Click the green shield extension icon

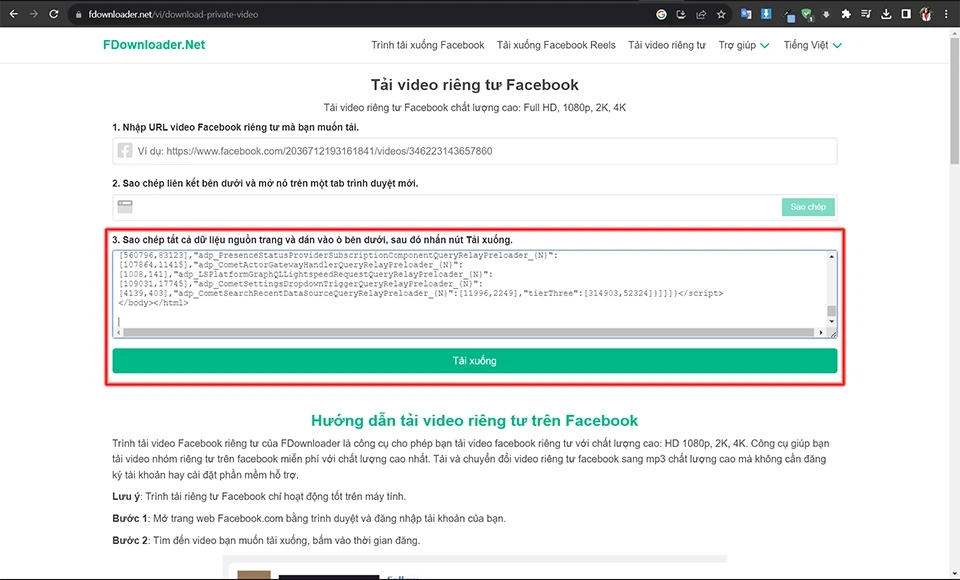pos(806,15)
